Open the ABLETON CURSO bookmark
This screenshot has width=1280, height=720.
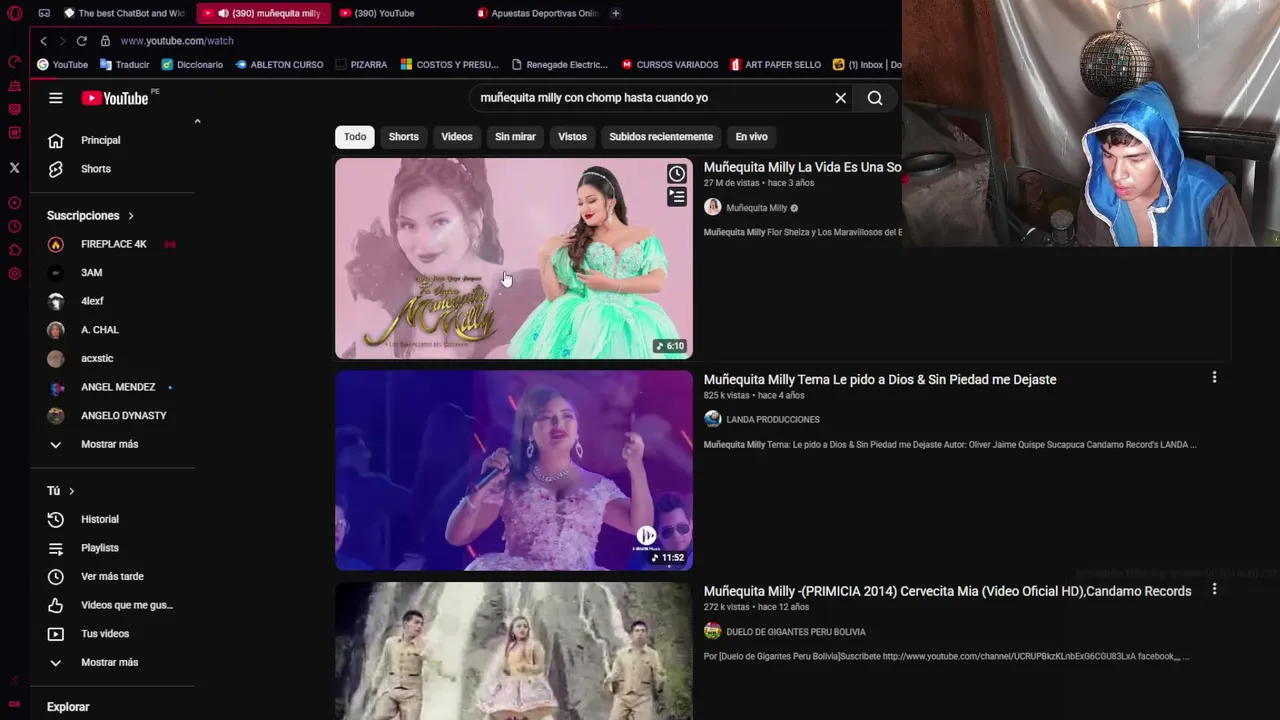click(x=279, y=65)
